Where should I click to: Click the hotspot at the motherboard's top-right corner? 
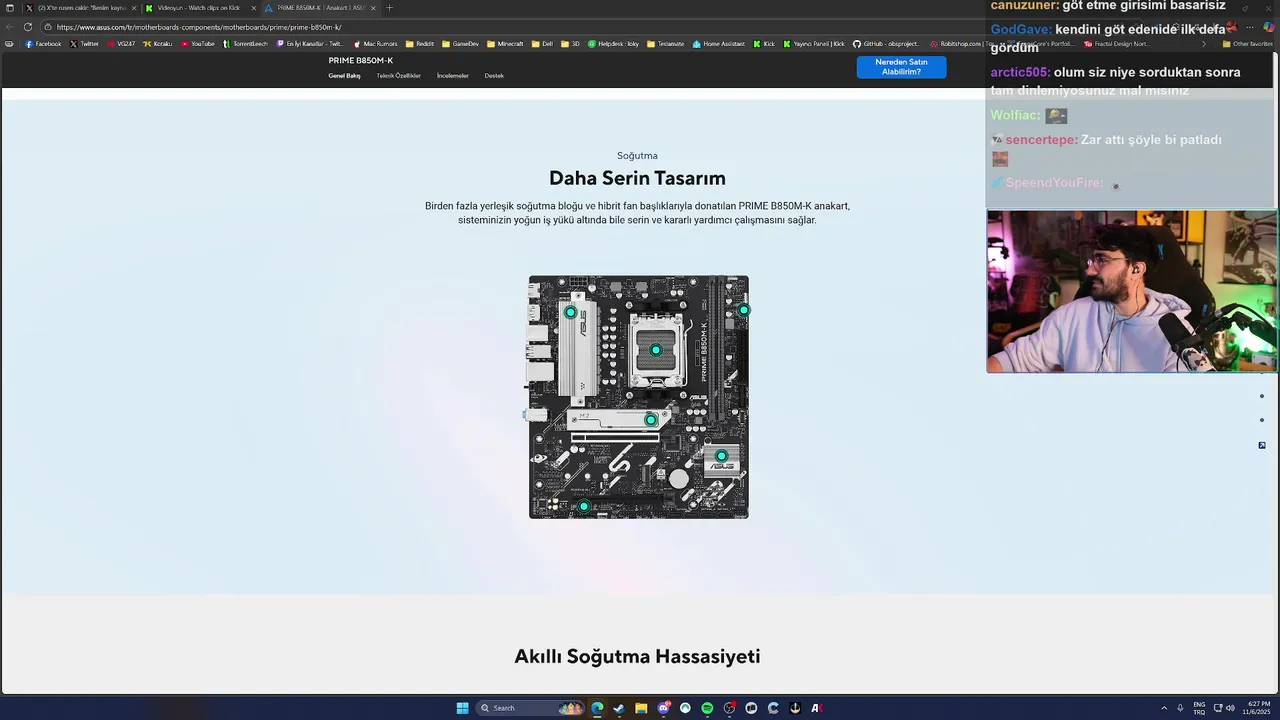pyautogui.click(x=744, y=310)
